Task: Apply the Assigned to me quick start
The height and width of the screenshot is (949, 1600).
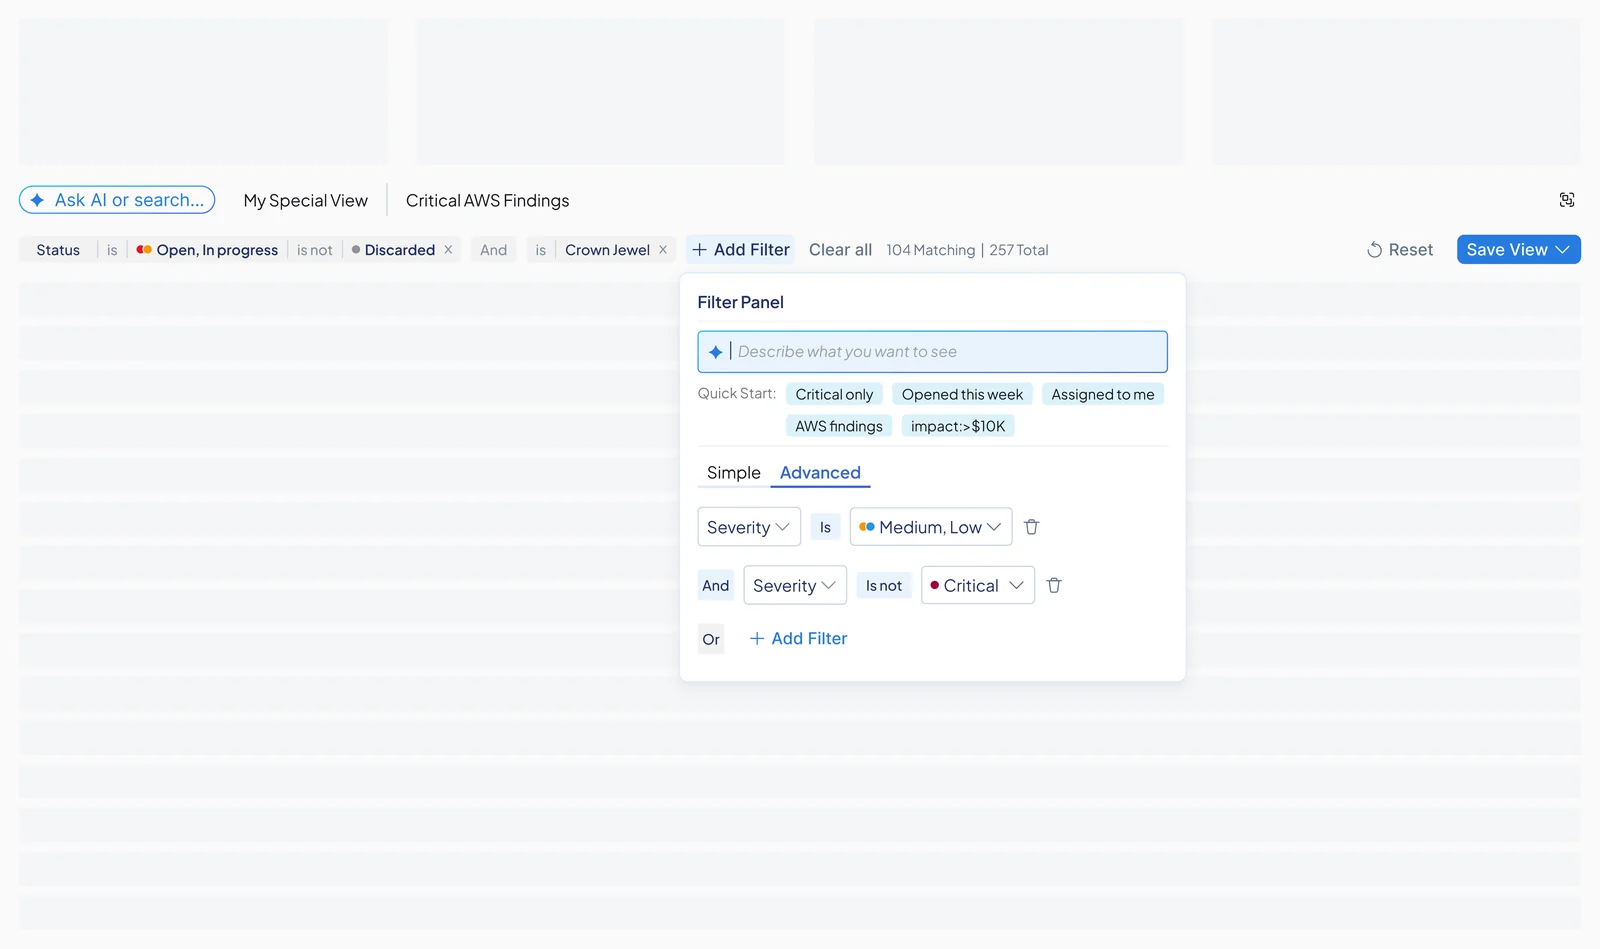Action: (1103, 395)
